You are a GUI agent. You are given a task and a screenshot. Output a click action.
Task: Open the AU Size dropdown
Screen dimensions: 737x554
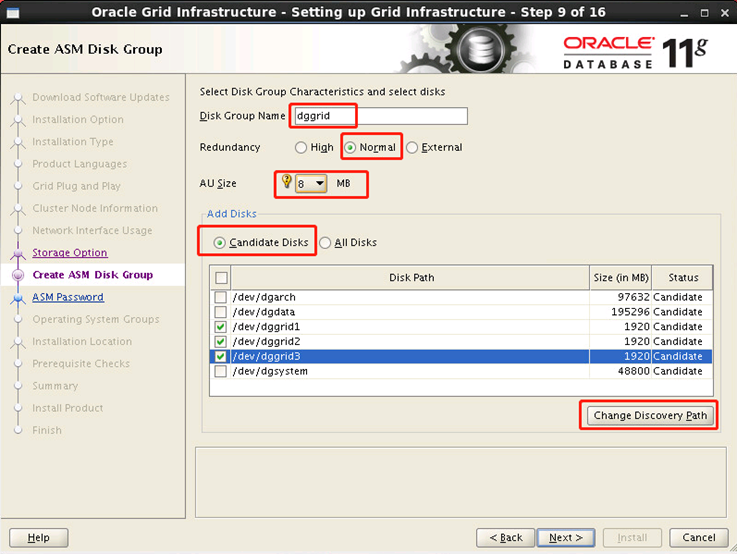click(311, 183)
